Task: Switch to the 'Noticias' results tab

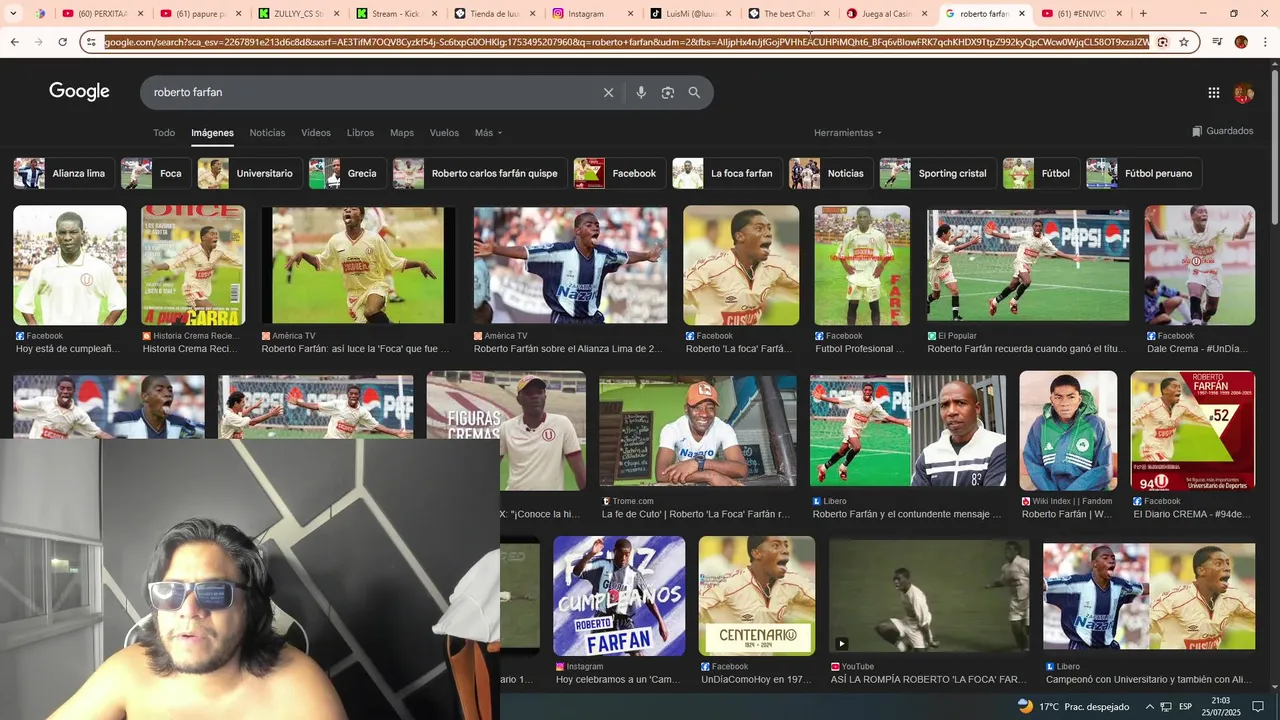Action: click(267, 133)
